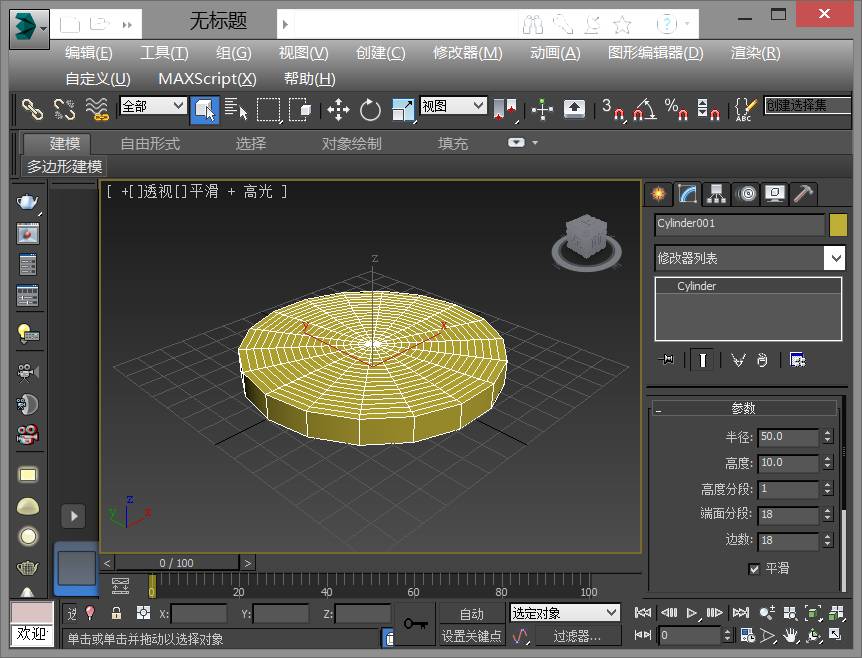Collapse the 参数 parameters rollout
Image resolution: width=862 pixels, height=658 pixels.
click(743, 408)
